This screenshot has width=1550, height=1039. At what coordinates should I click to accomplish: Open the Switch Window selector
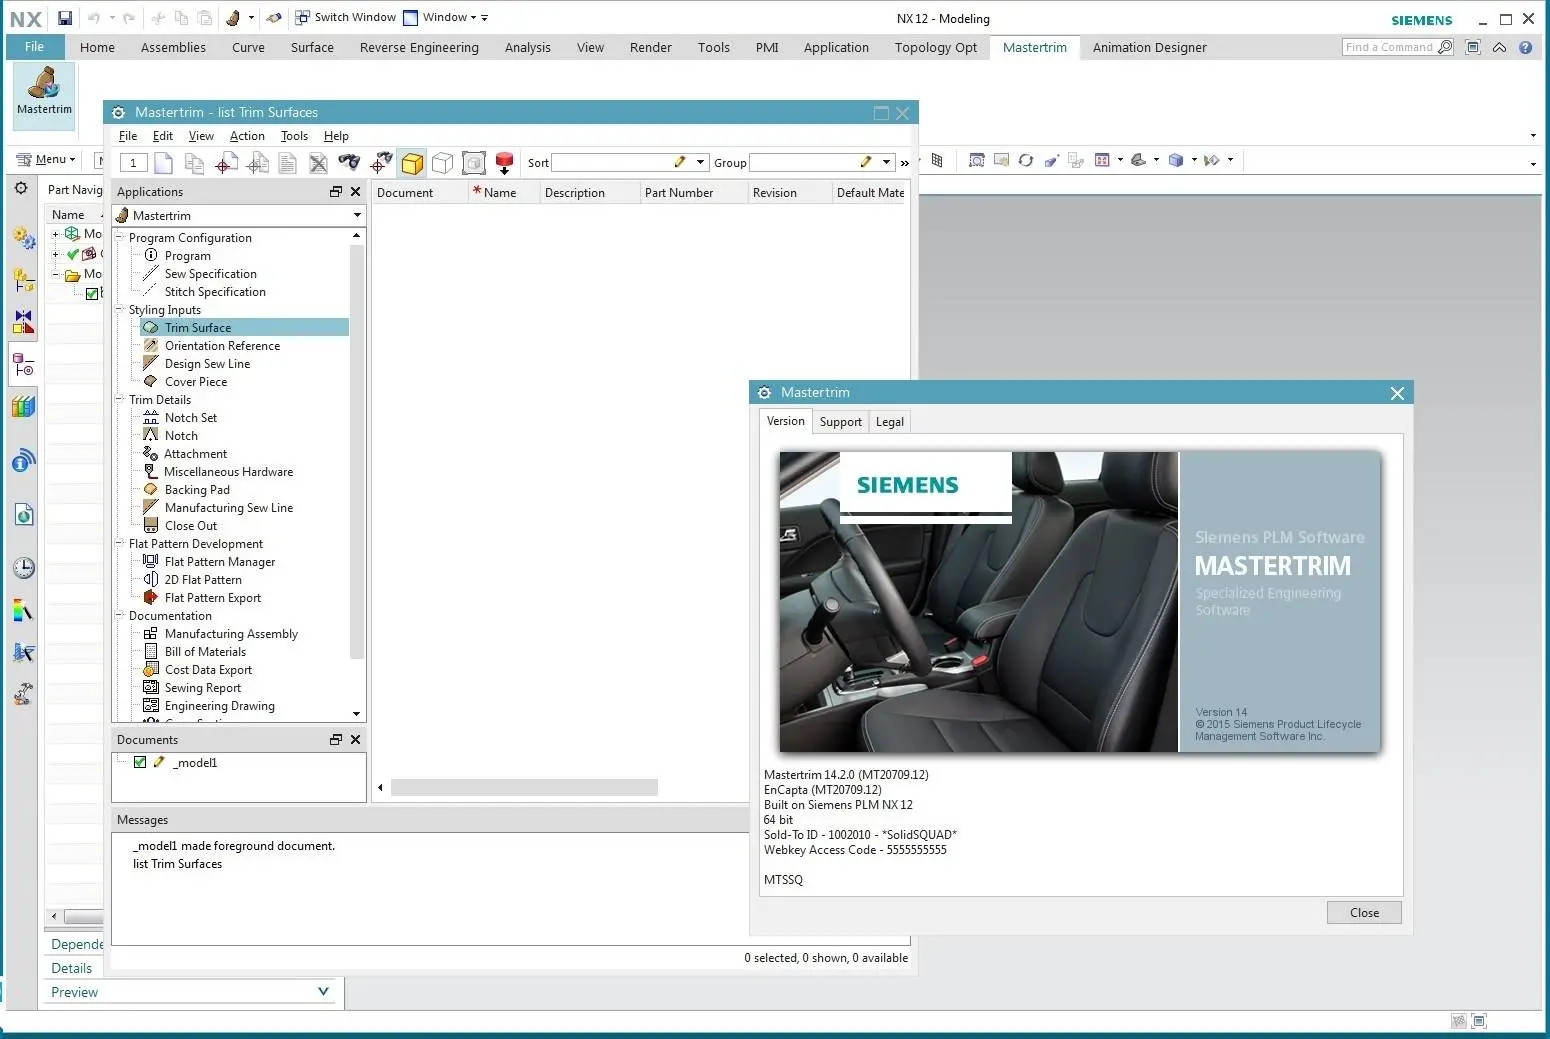click(x=345, y=17)
